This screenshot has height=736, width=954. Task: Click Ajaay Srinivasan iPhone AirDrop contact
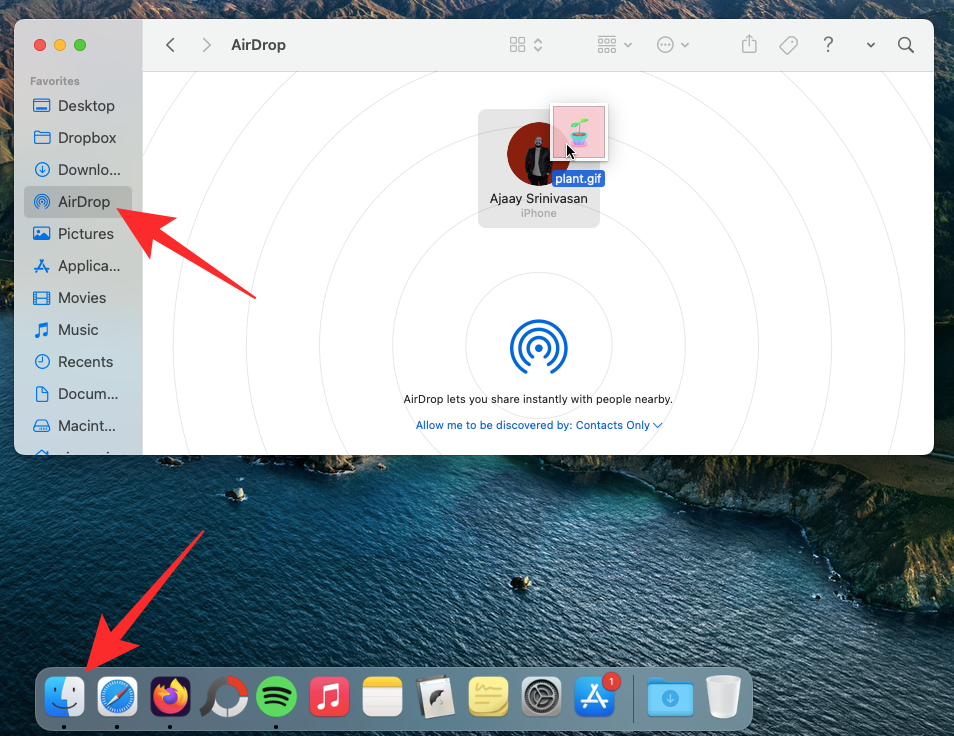pyautogui.click(x=538, y=168)
